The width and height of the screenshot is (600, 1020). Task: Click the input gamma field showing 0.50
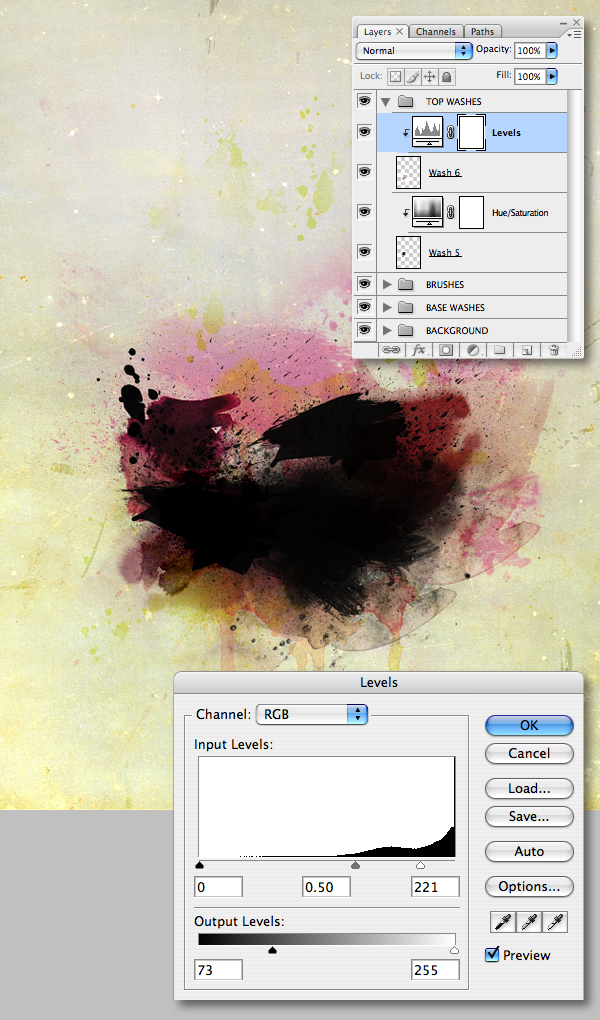(327, 887)
